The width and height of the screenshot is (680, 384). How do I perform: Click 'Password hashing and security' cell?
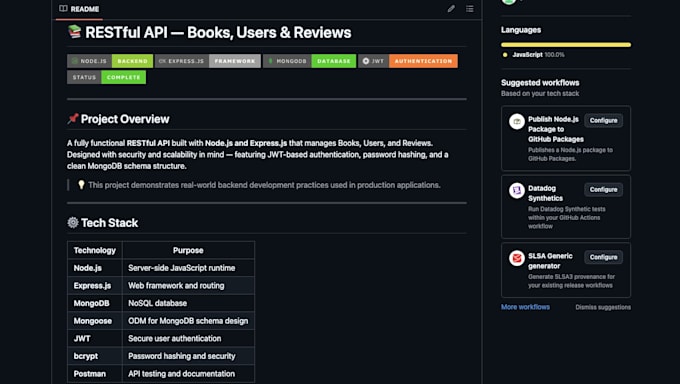pos(188,356)
